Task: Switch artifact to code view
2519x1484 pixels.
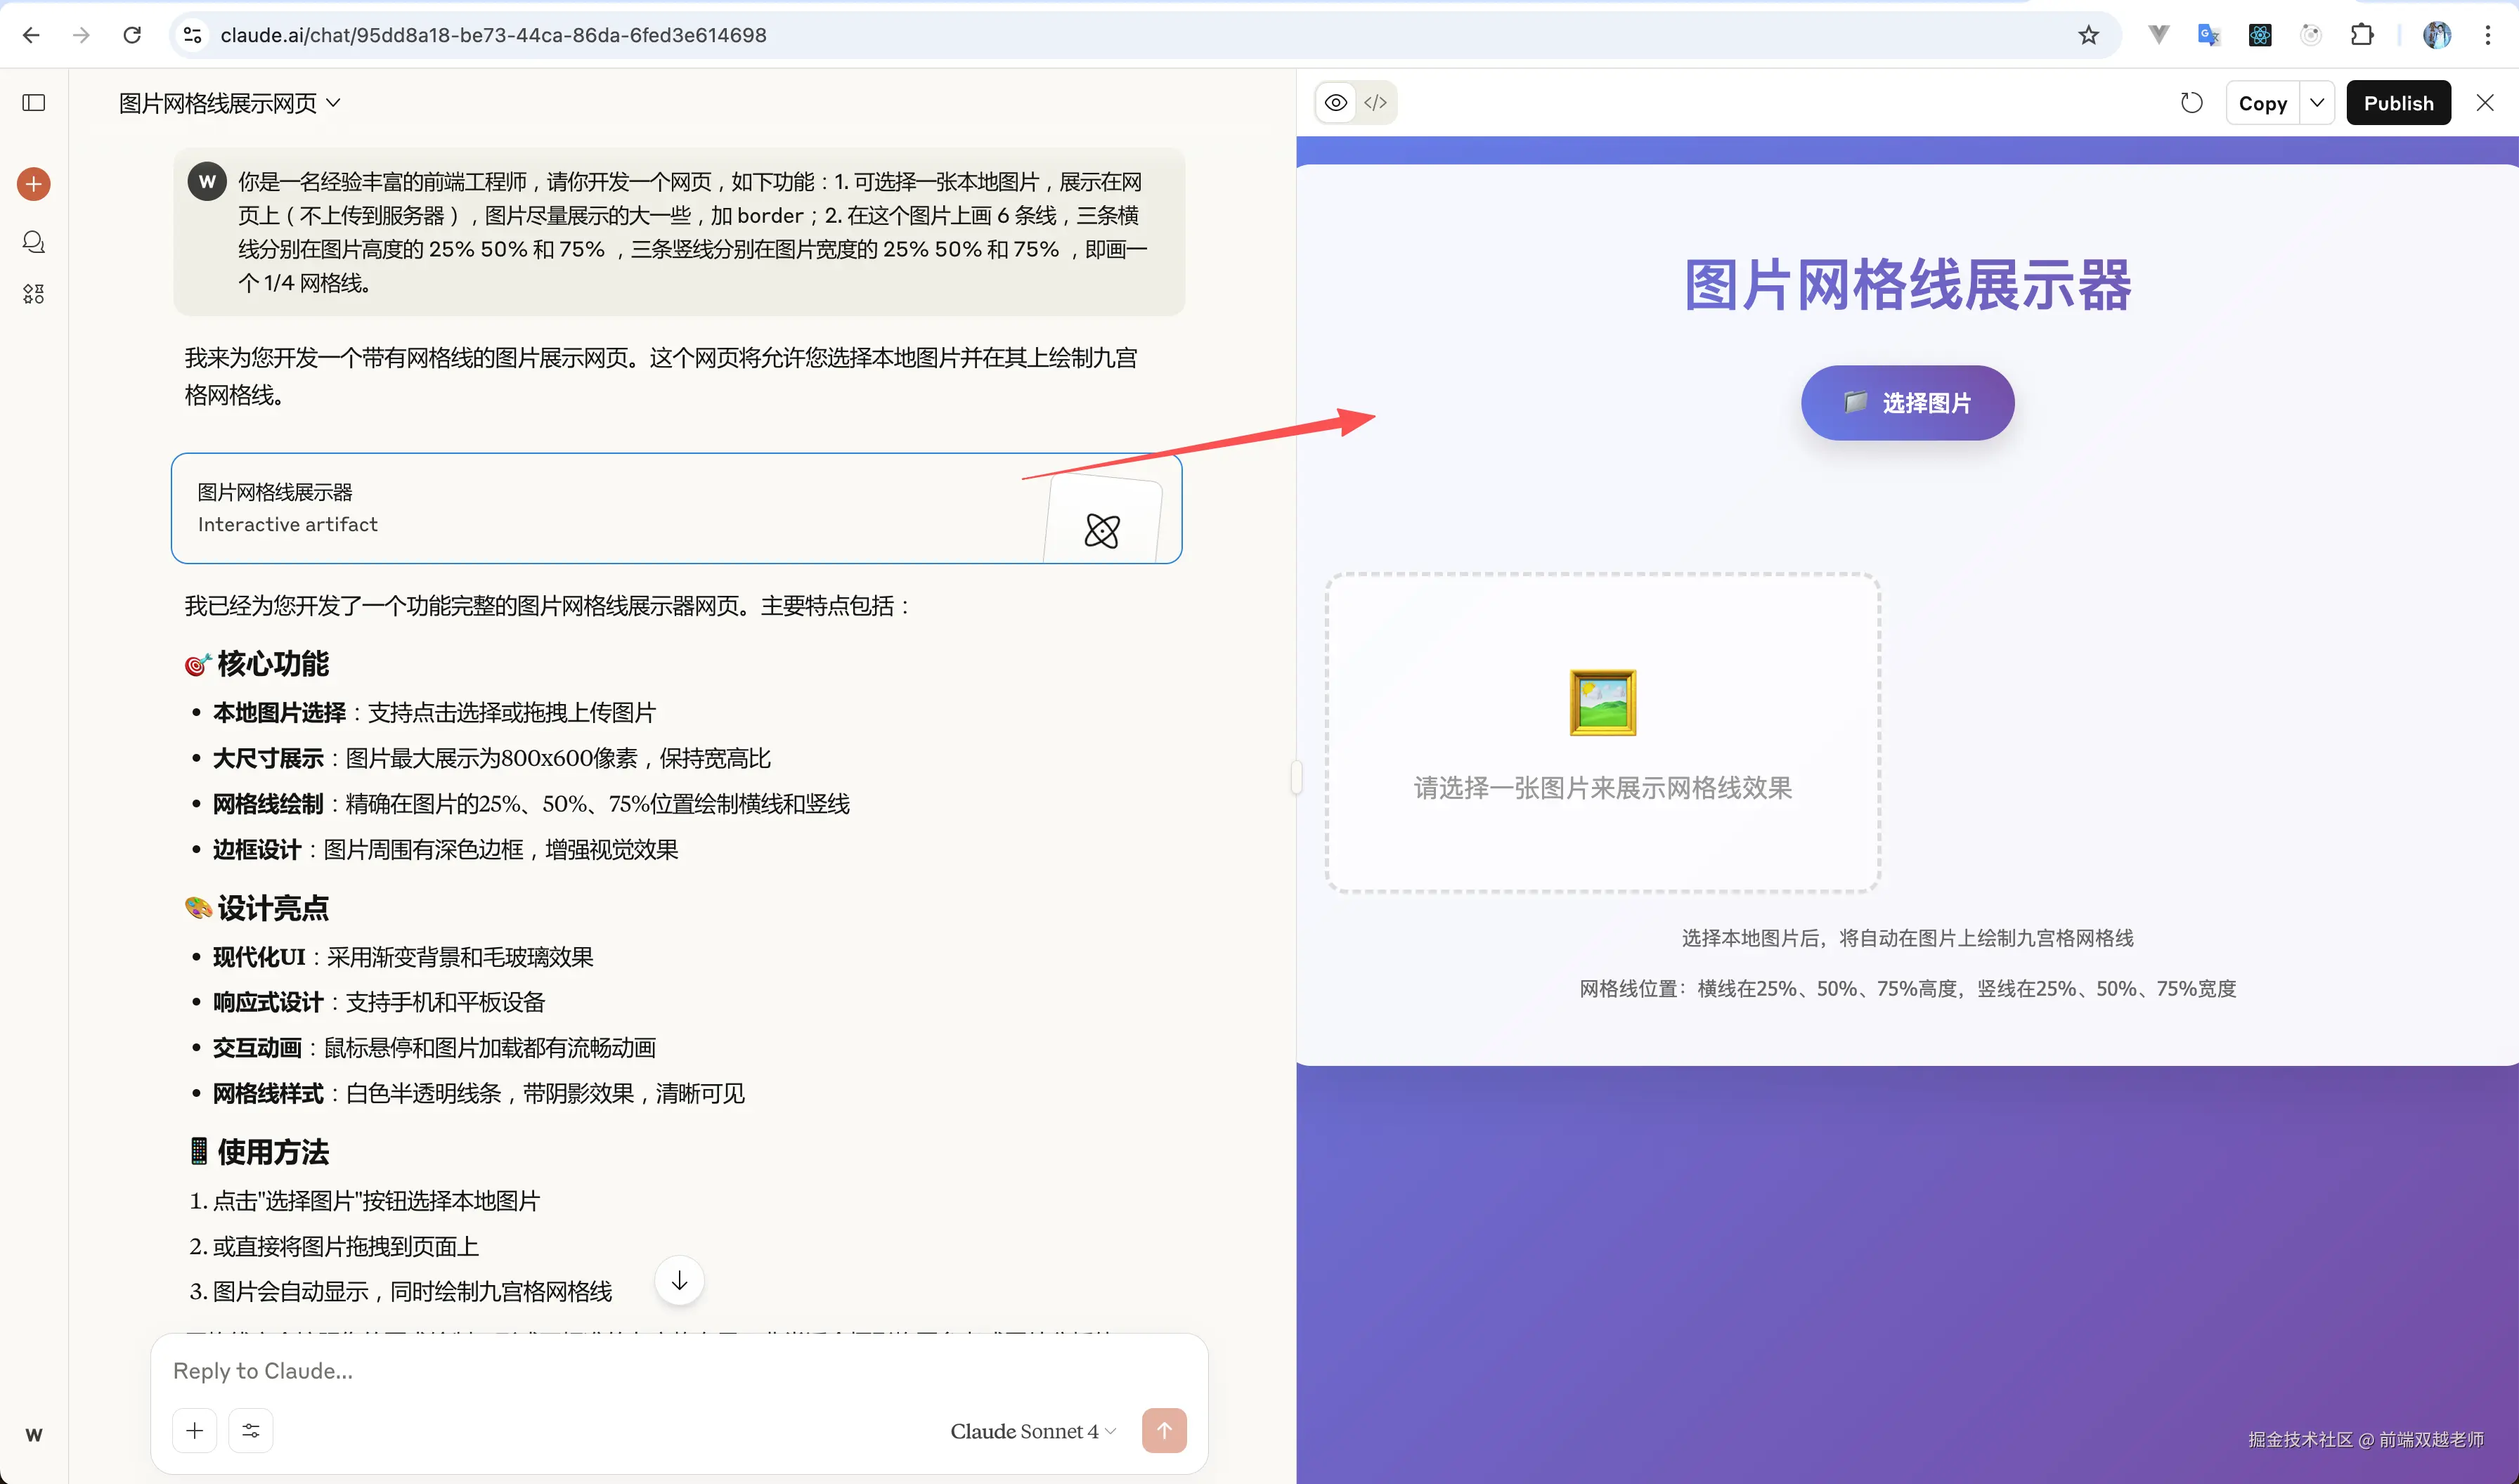Action: pos(1376,103)
